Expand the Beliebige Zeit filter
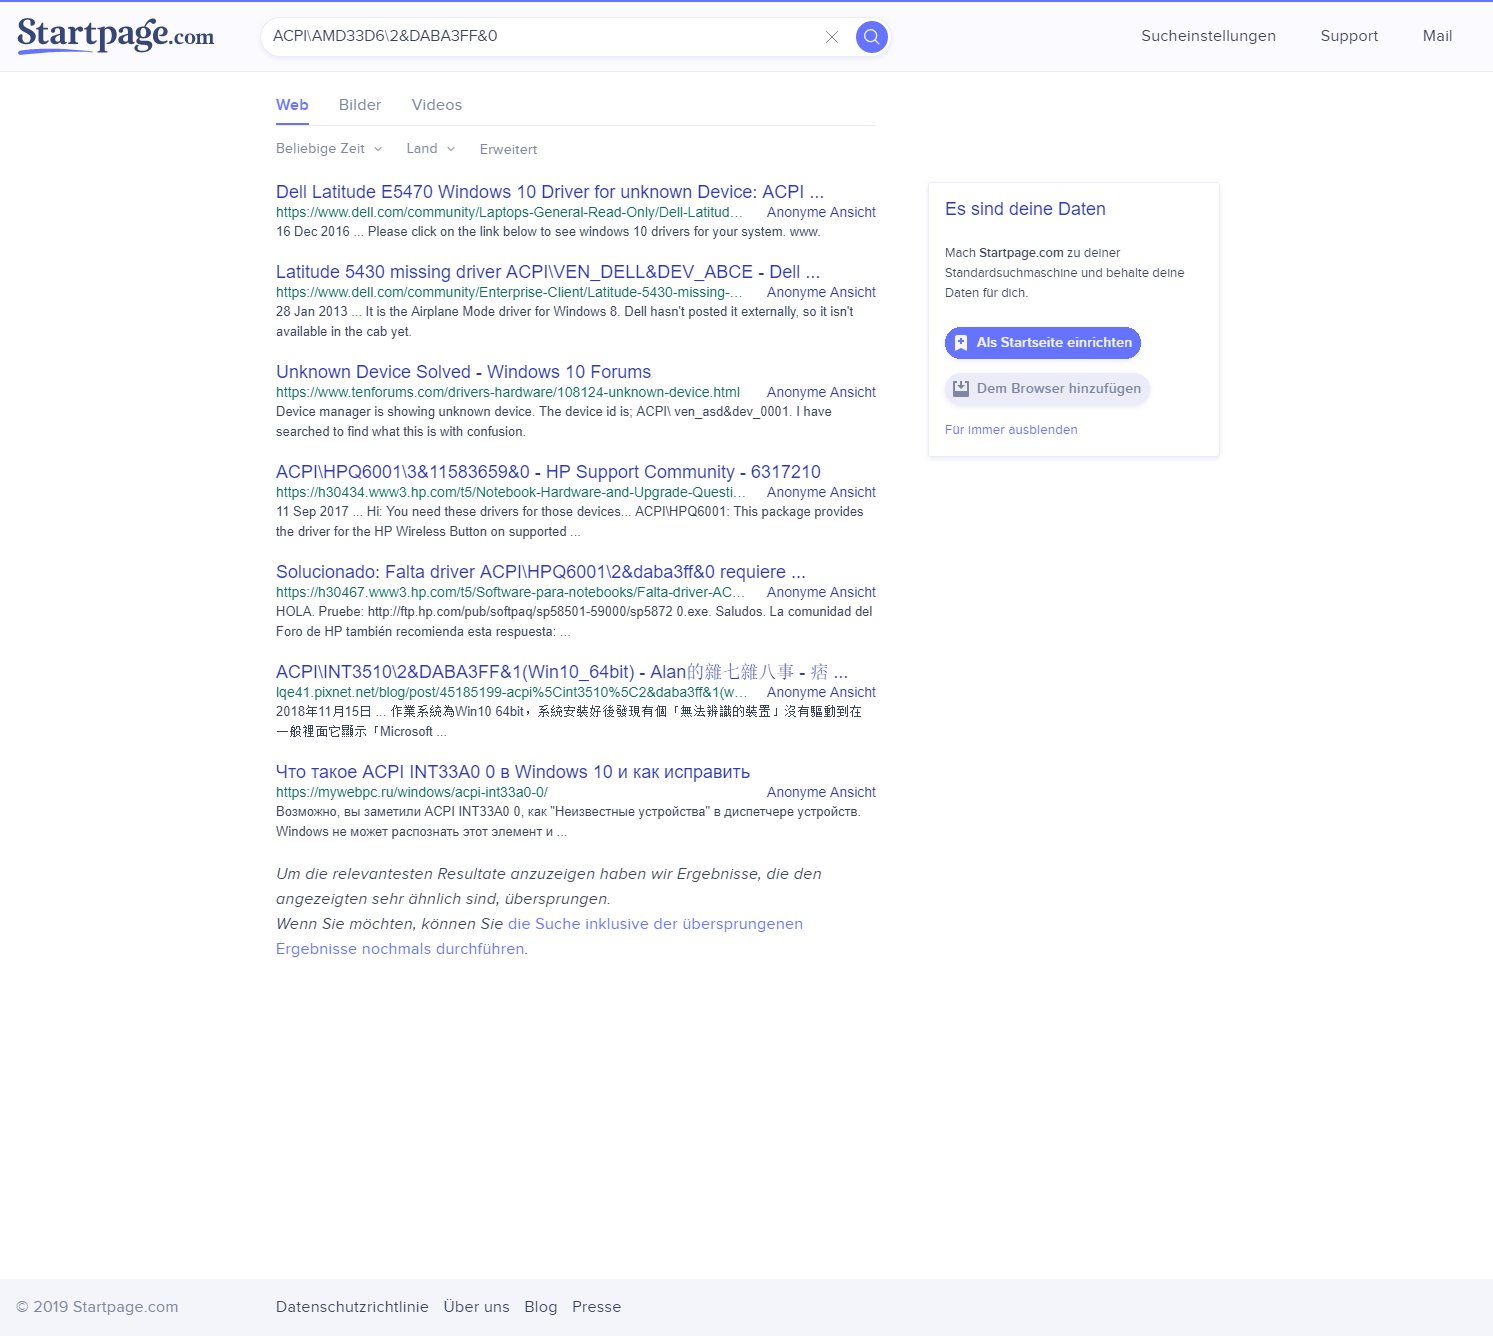 329,148
